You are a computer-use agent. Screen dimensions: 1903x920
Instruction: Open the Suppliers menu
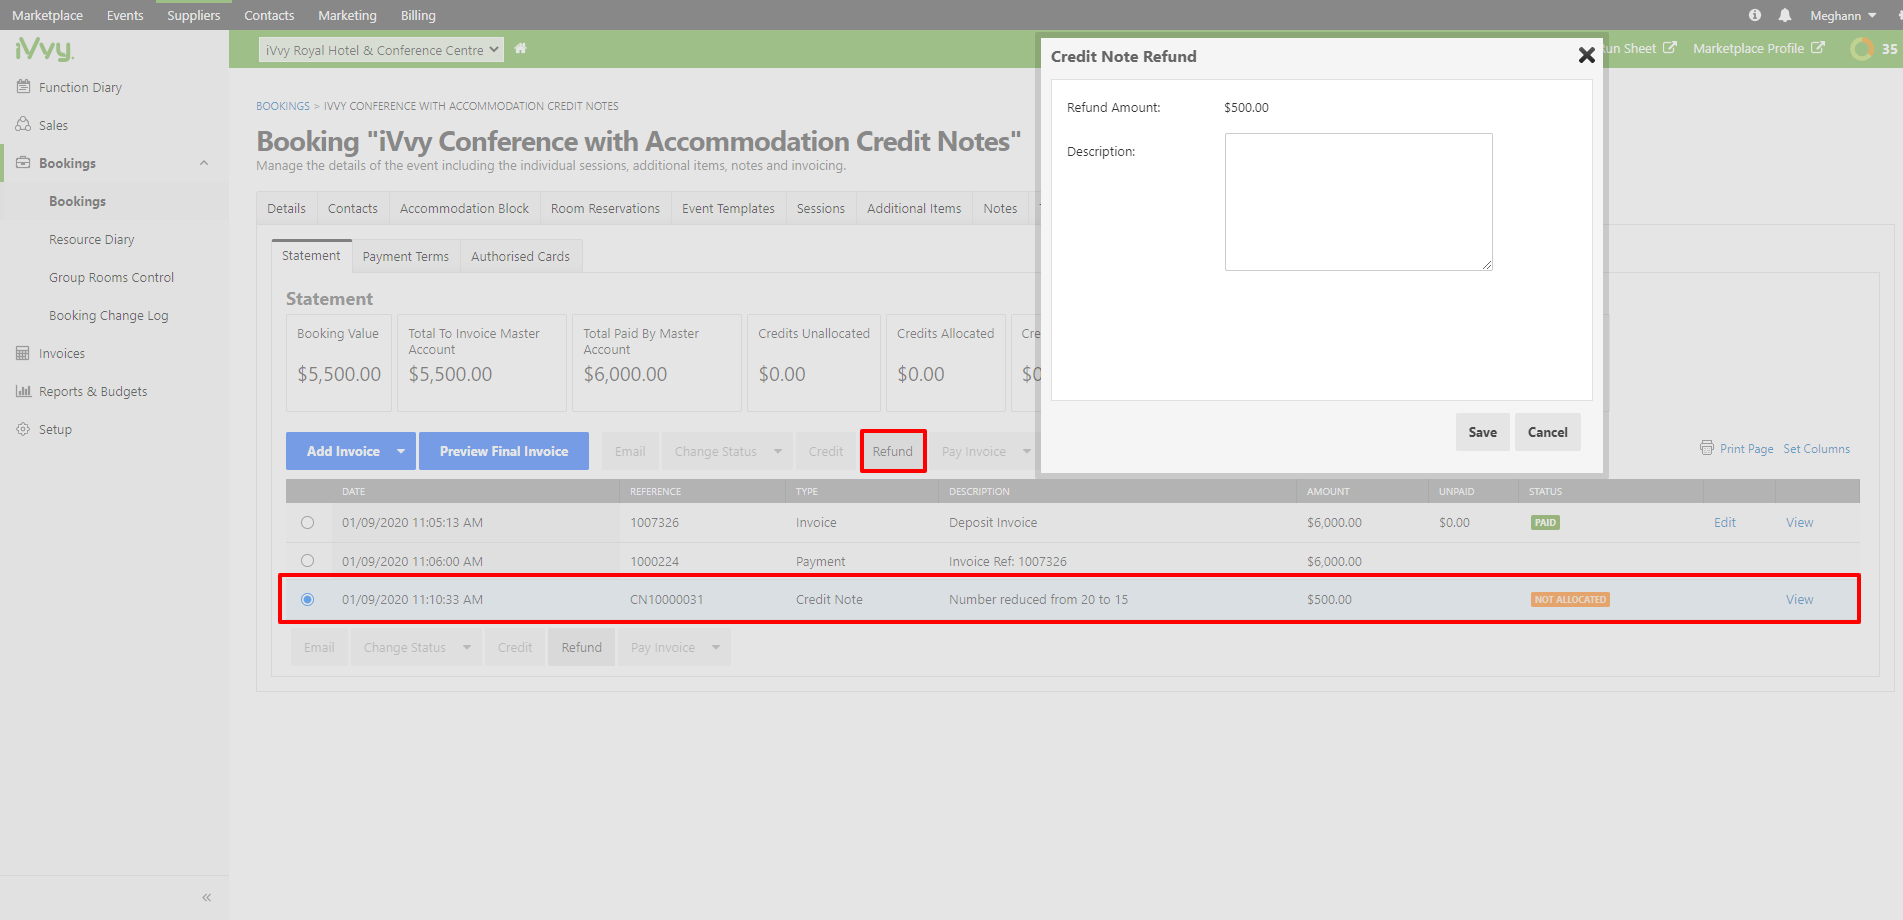coord(194,15)
